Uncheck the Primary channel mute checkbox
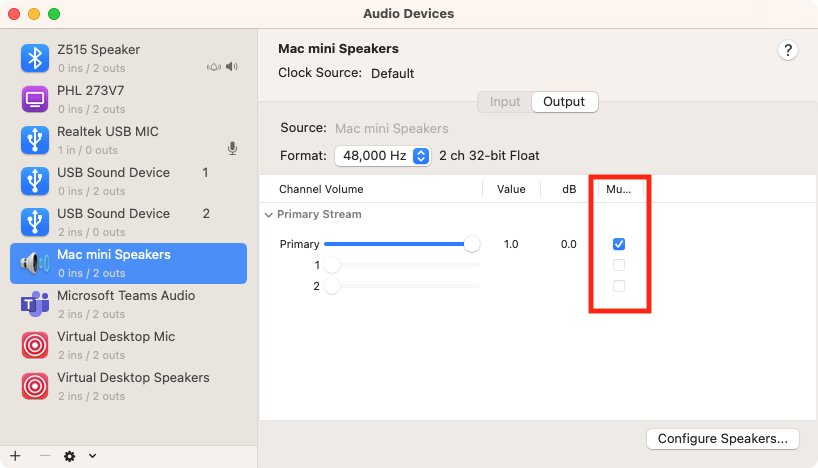Viewport: 818px width, 468px height. click(x=619, y=244)
